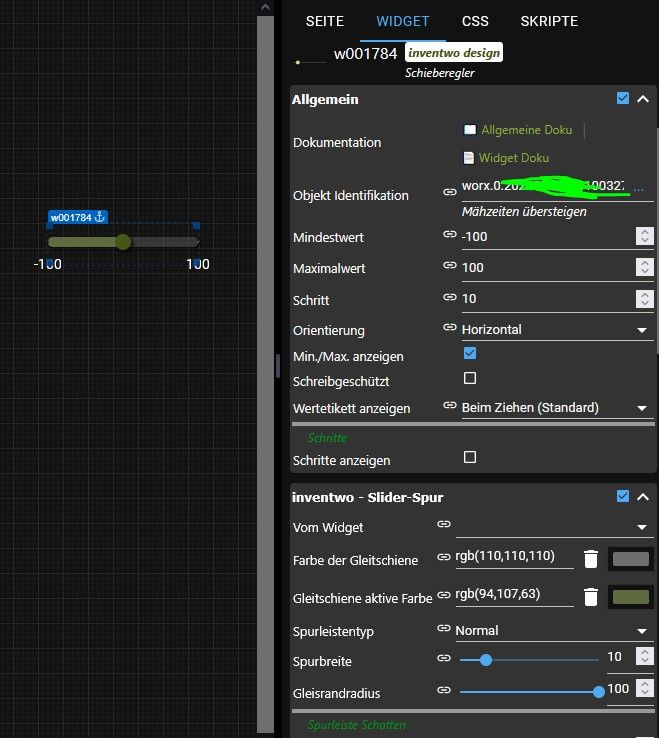Adjust the Maximalwert stepper arrows

pyautogui.click(x=644, y=267)
